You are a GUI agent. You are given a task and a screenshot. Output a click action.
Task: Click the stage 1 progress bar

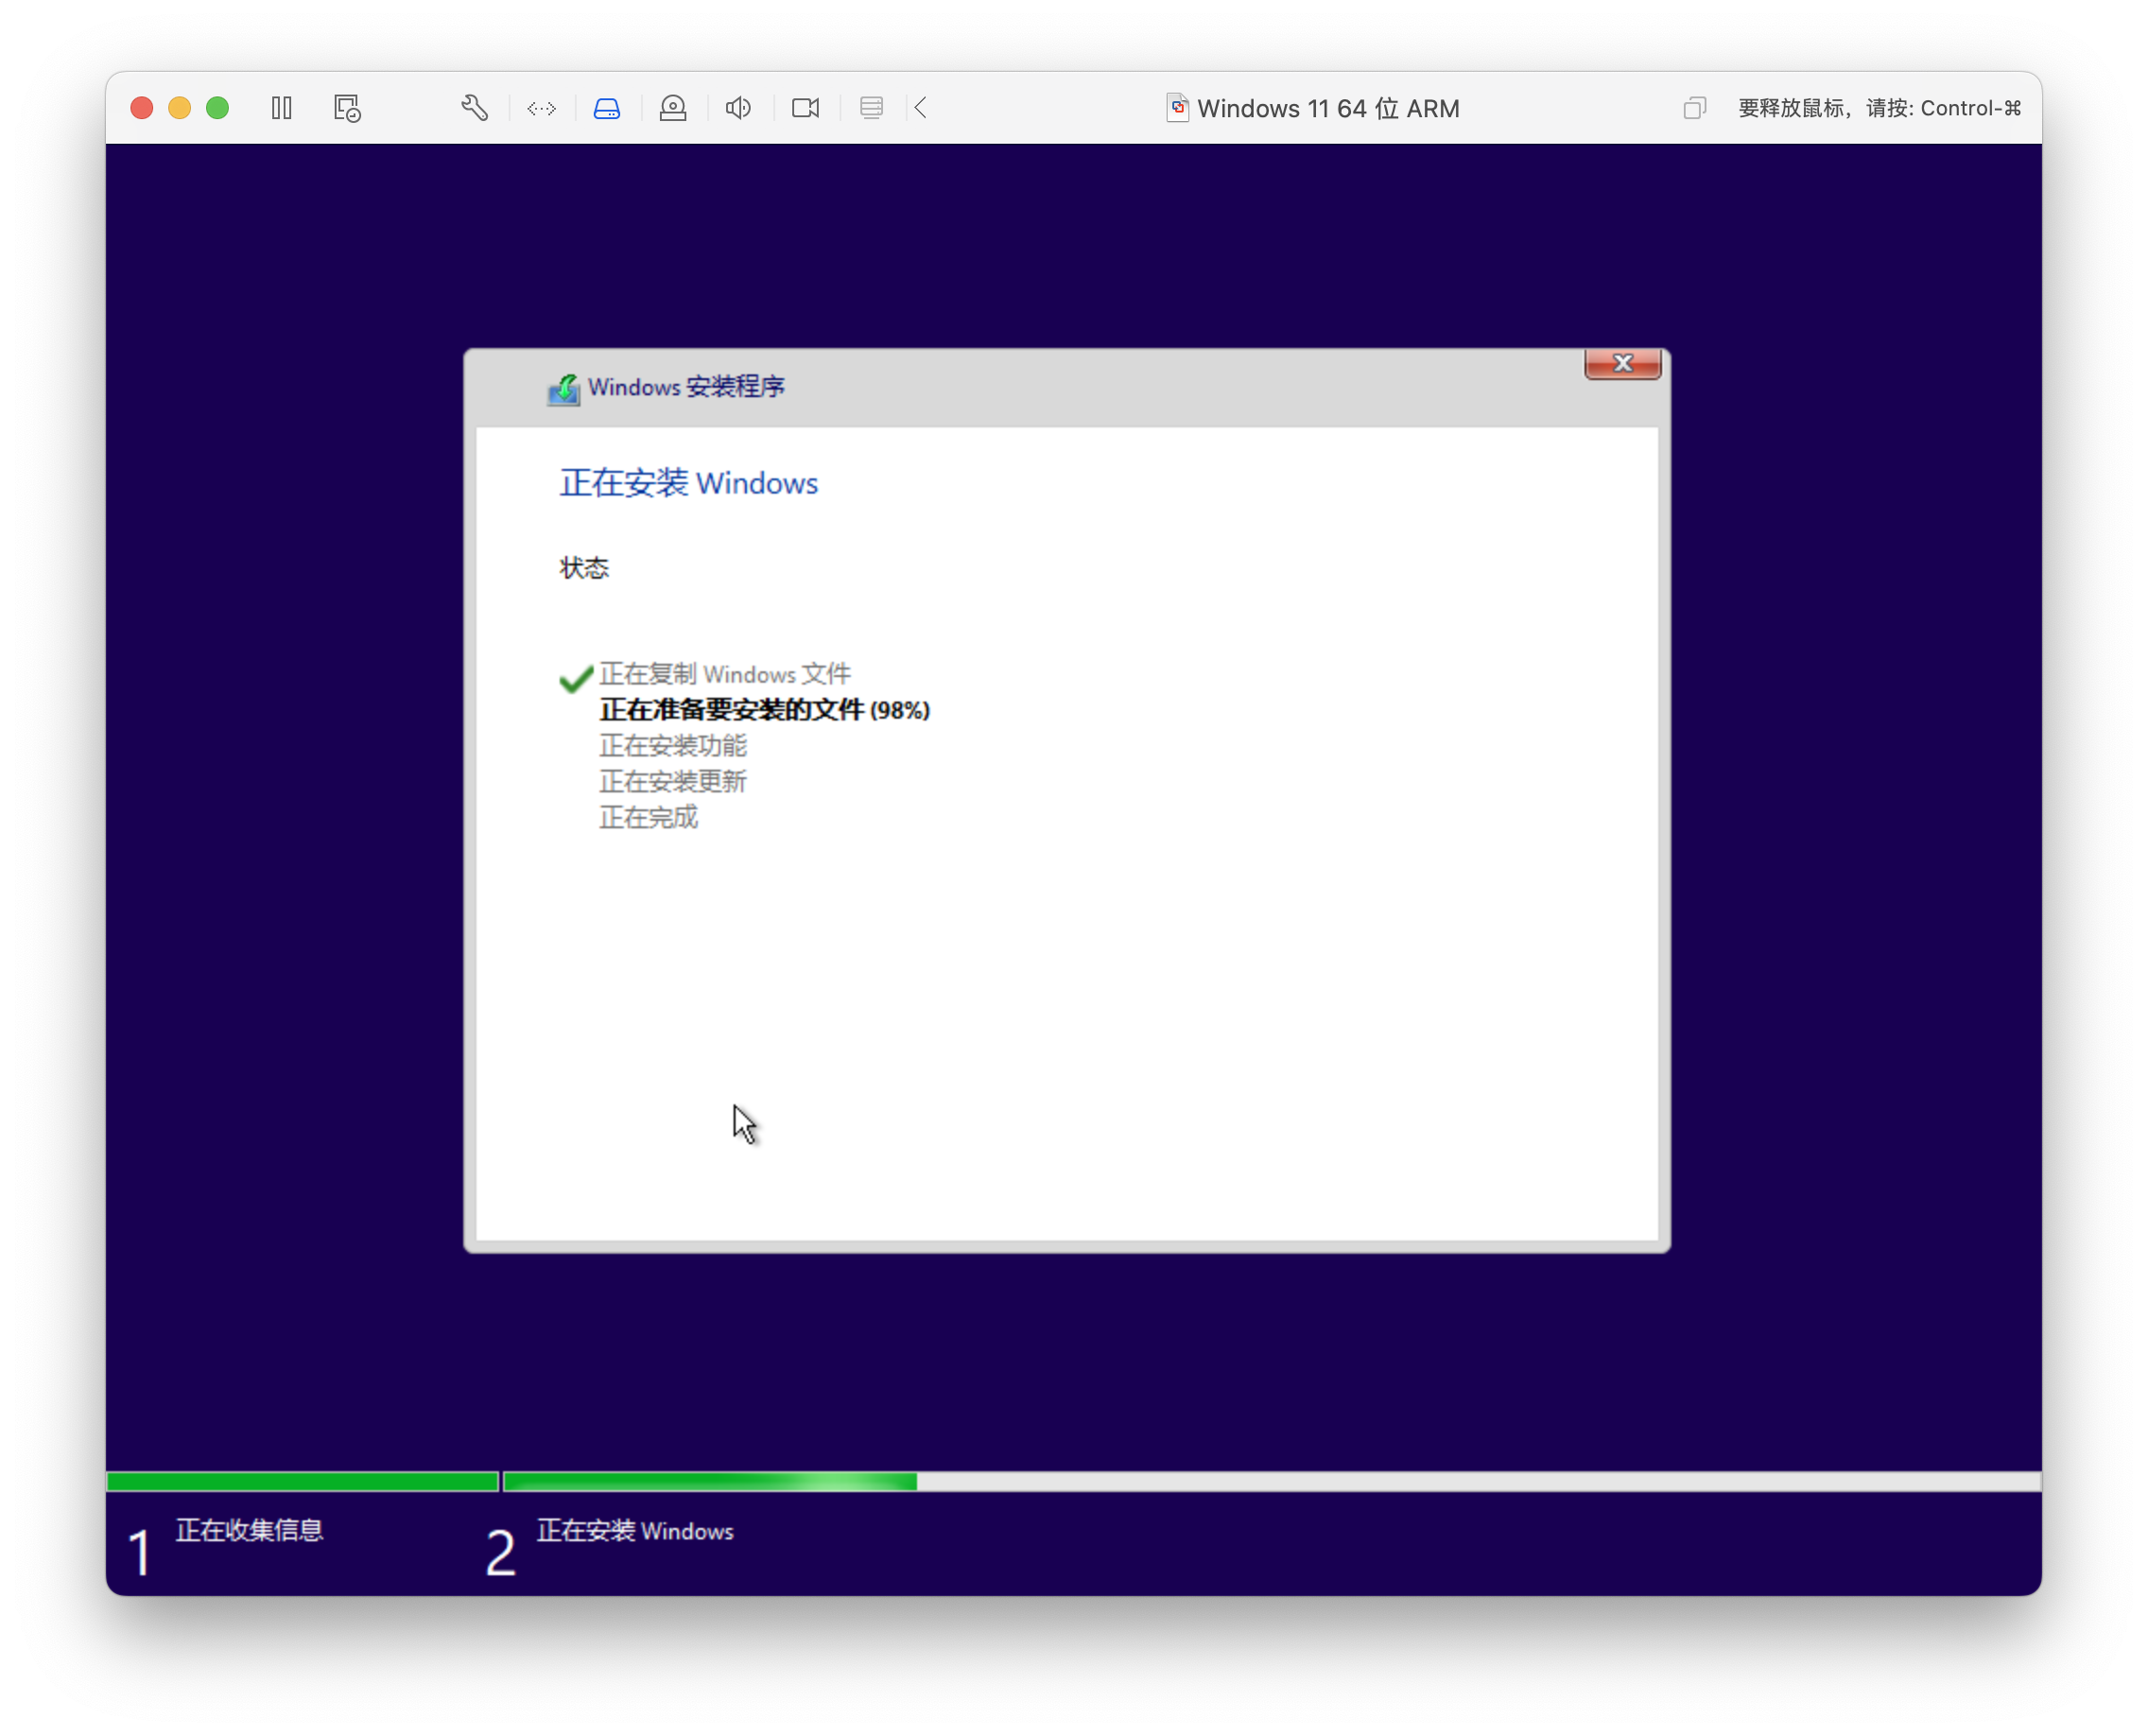coord(302,1481)
